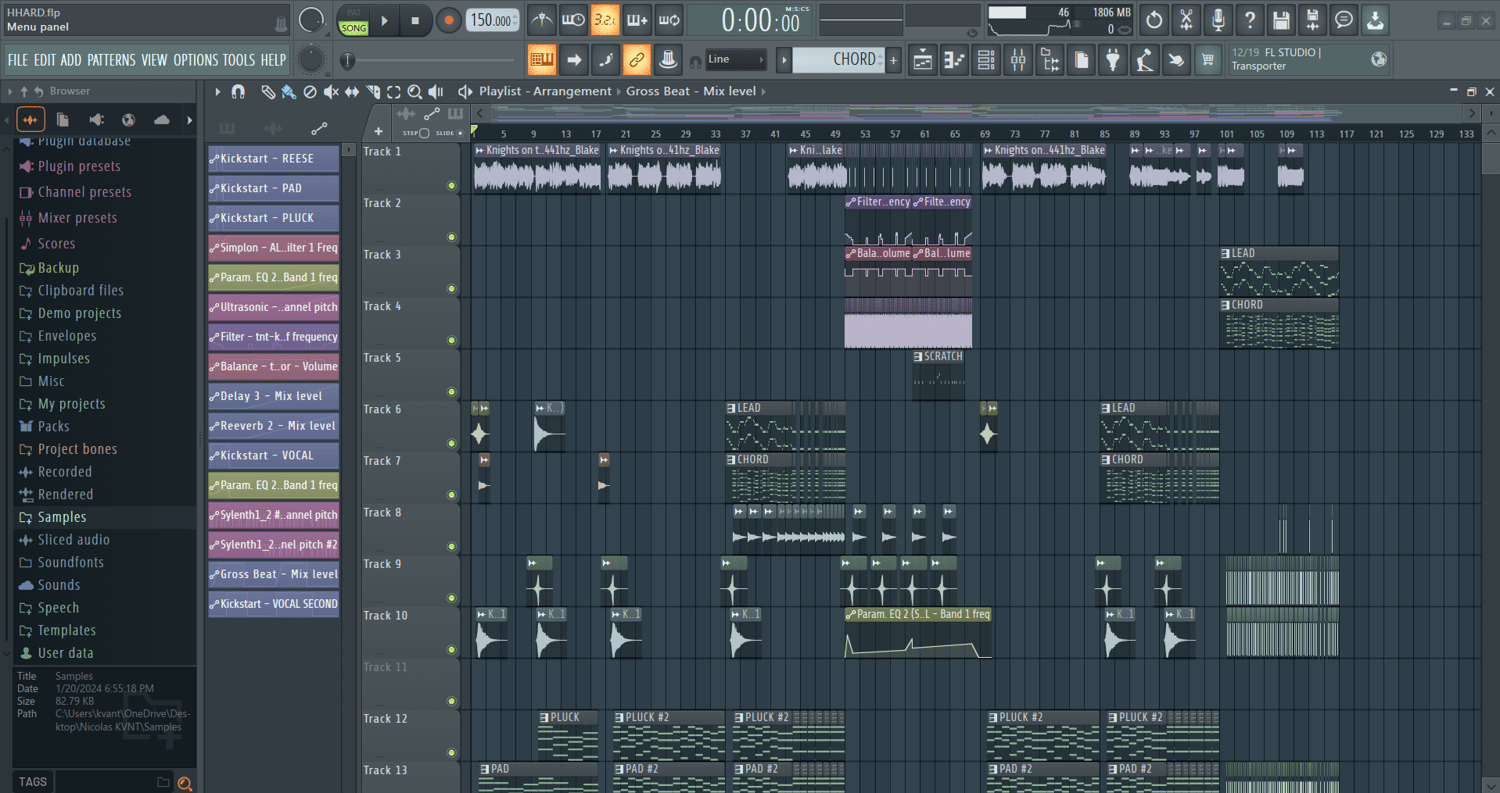Add new pattern with plus button
This screenshot has width=1500, height=793.
click(893, 60)
